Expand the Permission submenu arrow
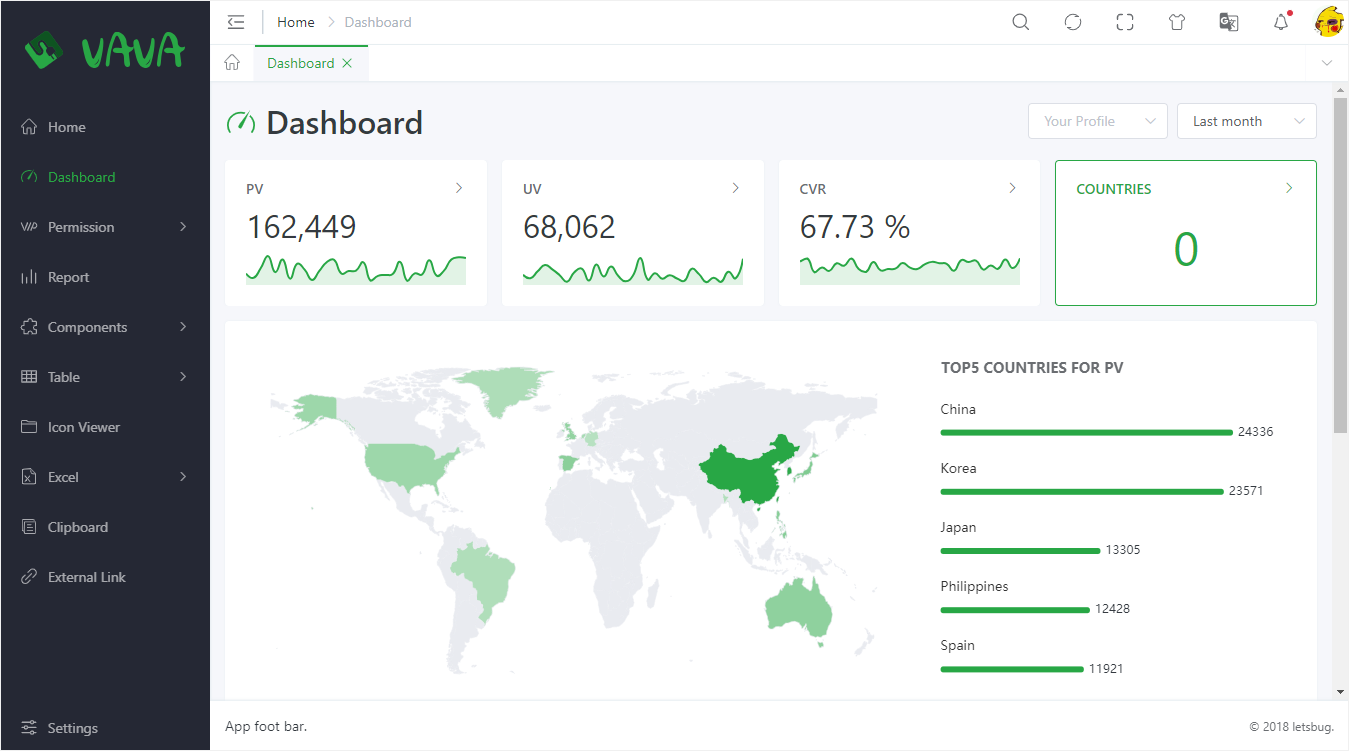 tap(183, 227)
